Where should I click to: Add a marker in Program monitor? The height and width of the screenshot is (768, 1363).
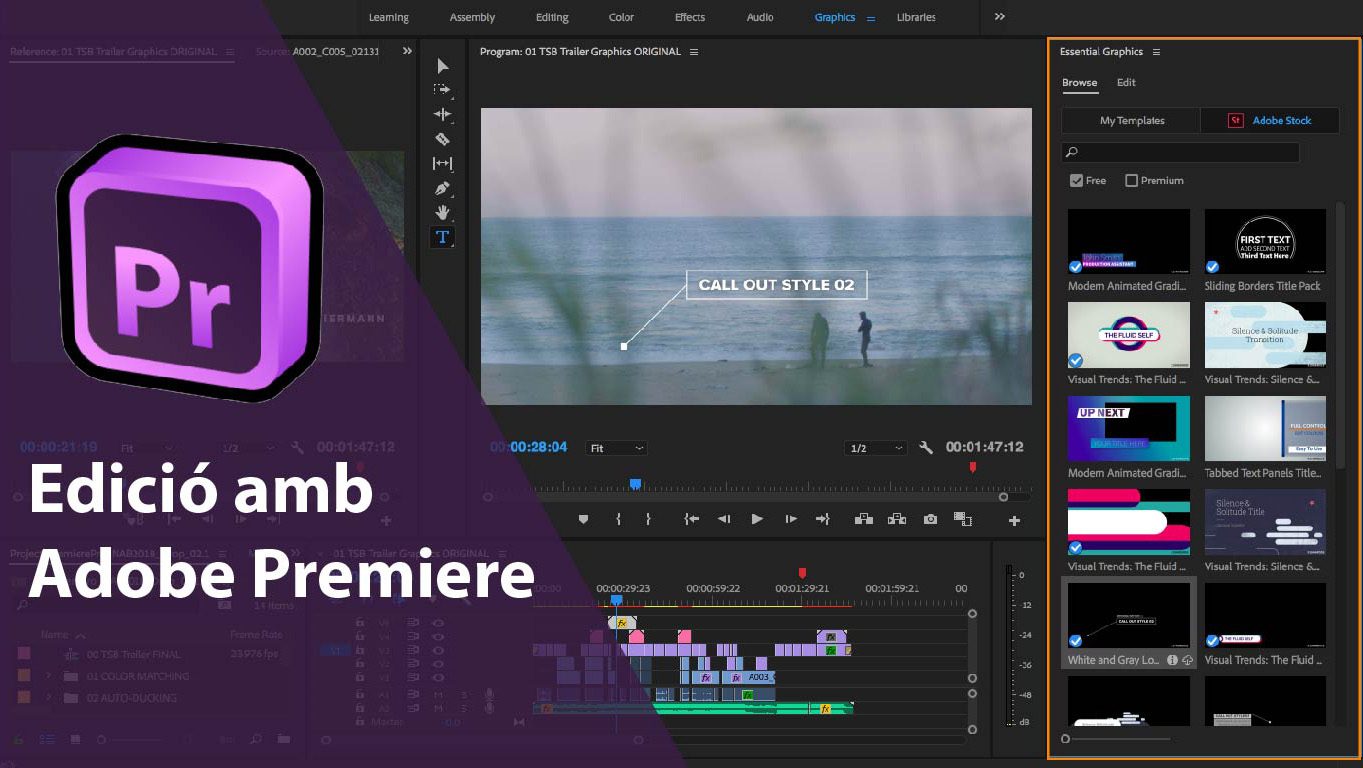click(x=584, y=519)
